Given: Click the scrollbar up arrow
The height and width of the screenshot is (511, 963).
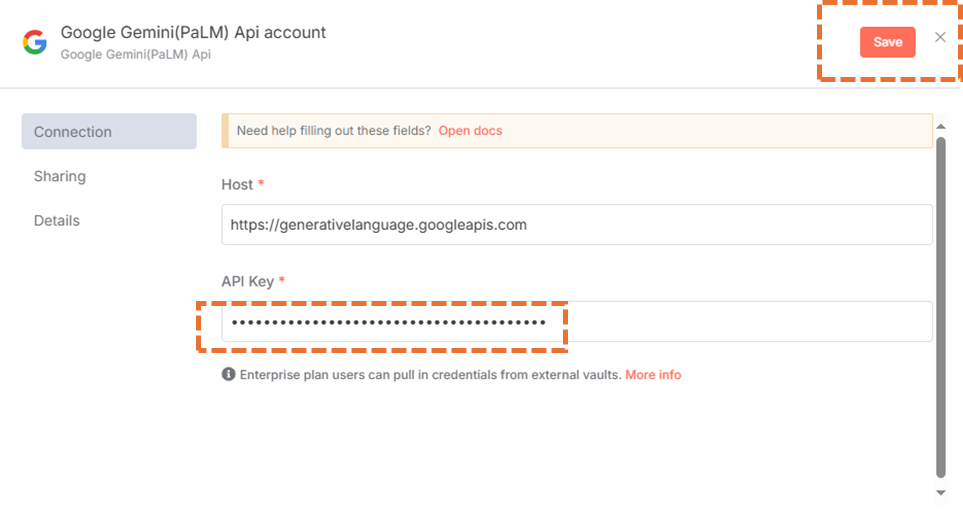Looking at the screenshot, I should point(941,127).
